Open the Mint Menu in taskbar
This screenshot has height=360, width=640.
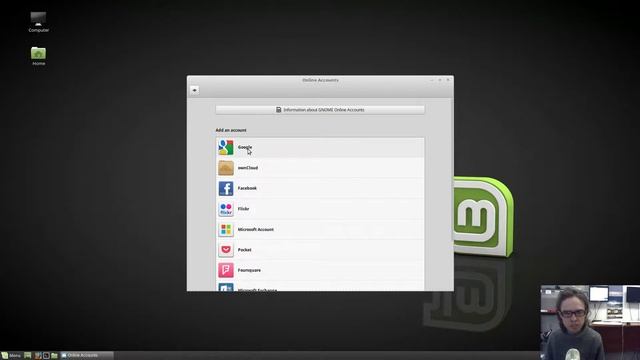pos(11,356)
